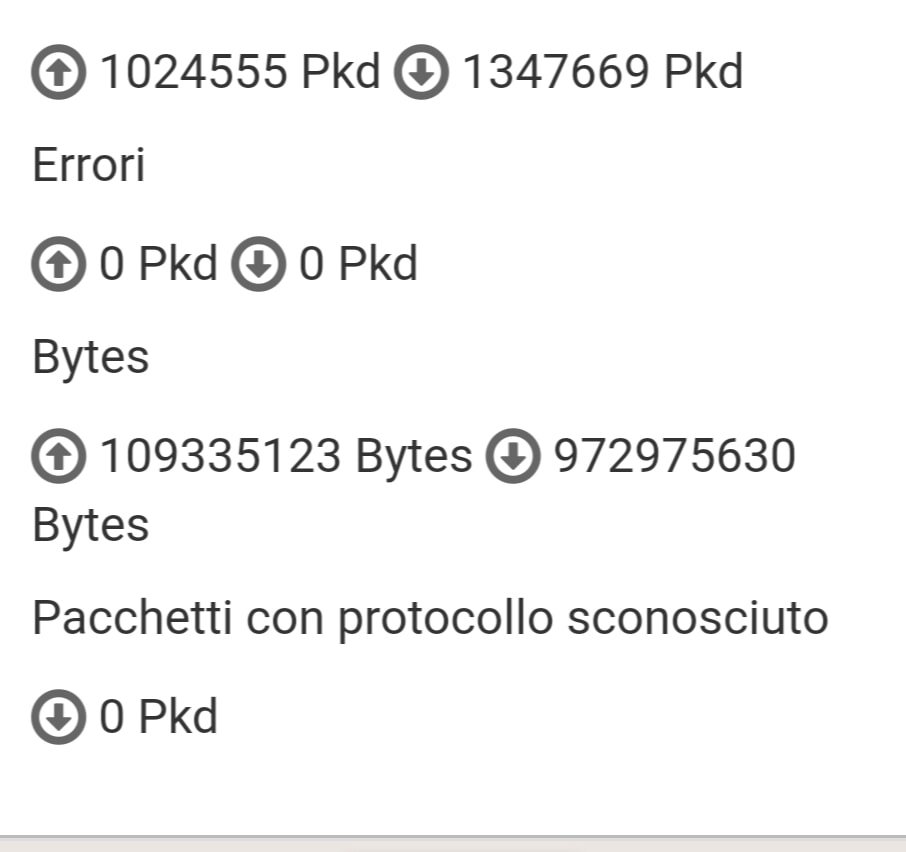Select the sent value 109335123 Bytes

(x=286, y=456)
